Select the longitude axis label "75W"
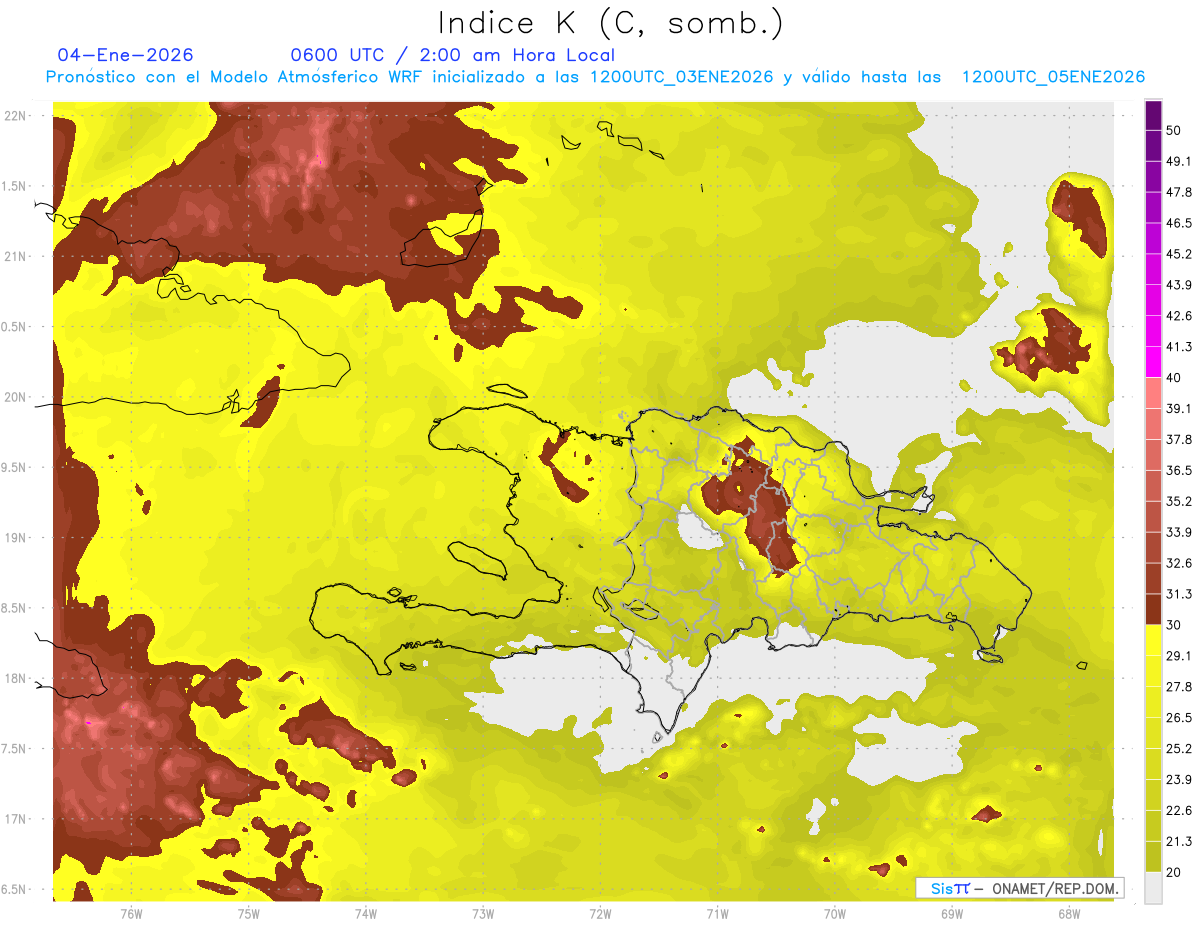 [248, 913]
